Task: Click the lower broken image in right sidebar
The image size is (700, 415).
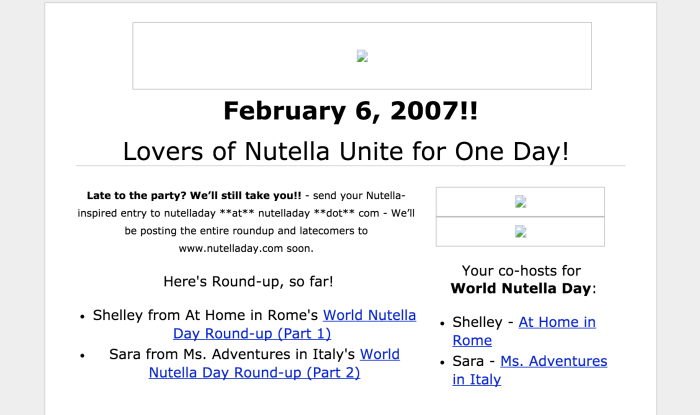Action: [x=520, y=231]
